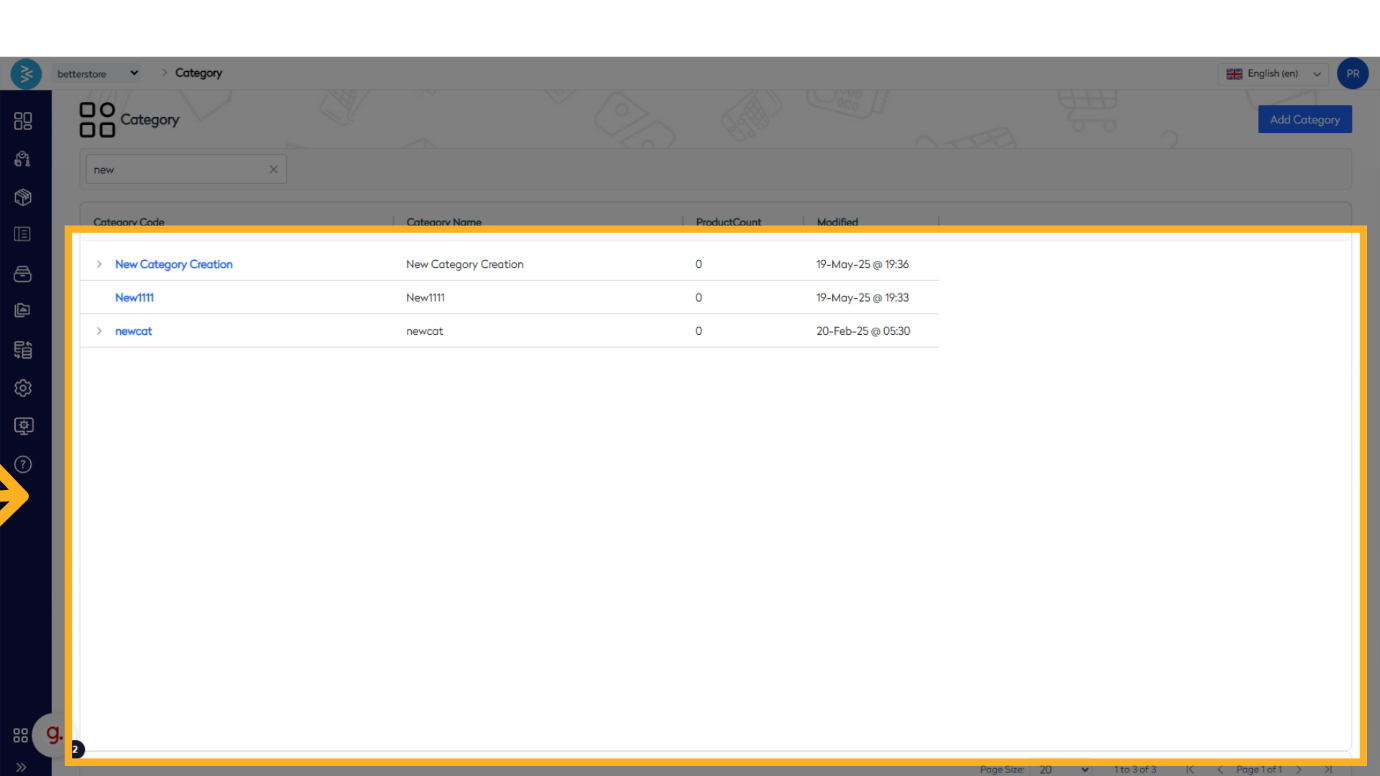Open the dashboard icon in sidebar
Screen dimensions: 1380x776
tap(23, 121)
